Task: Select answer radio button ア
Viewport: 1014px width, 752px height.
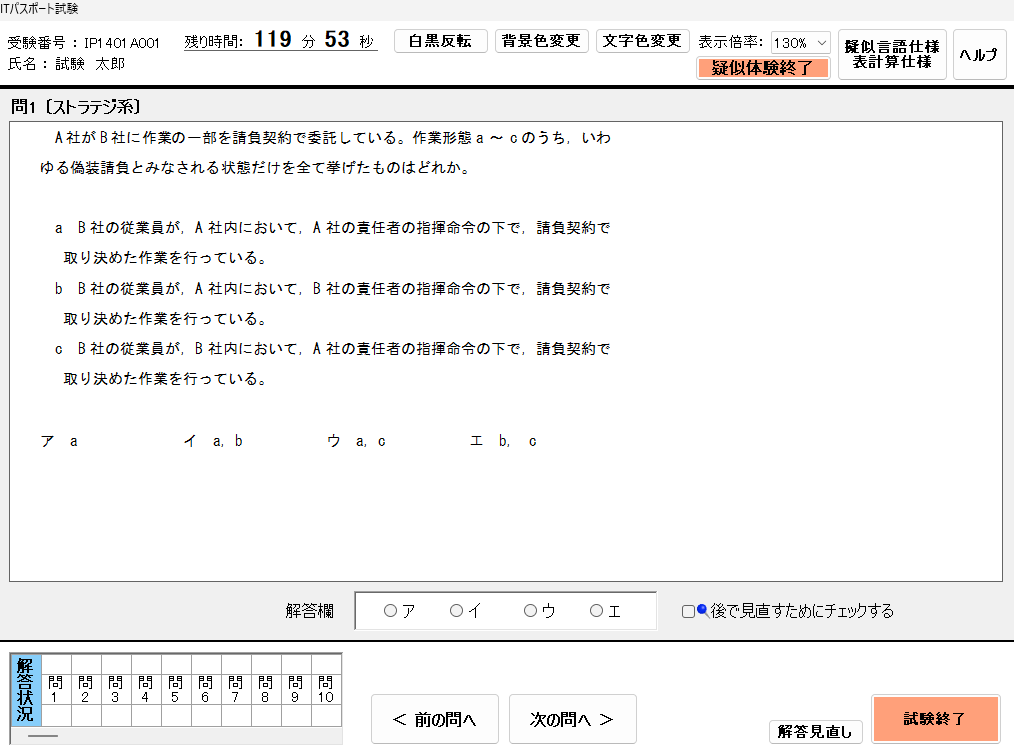Action: click(390, 611)
